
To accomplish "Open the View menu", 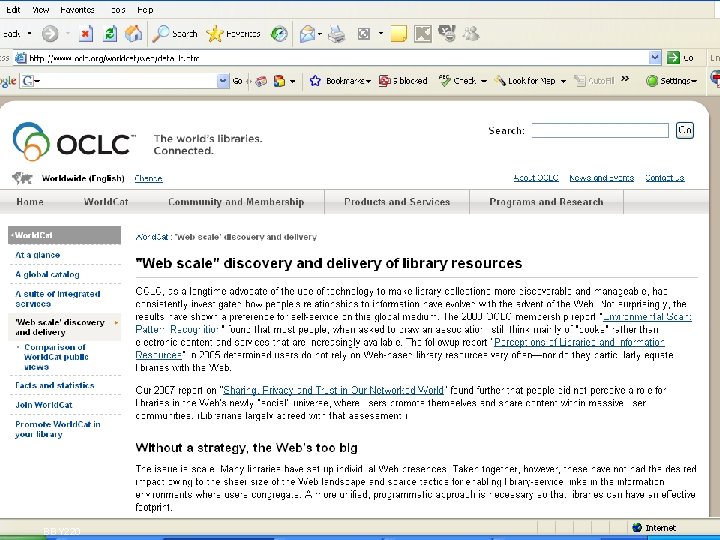I will [40, 10].
